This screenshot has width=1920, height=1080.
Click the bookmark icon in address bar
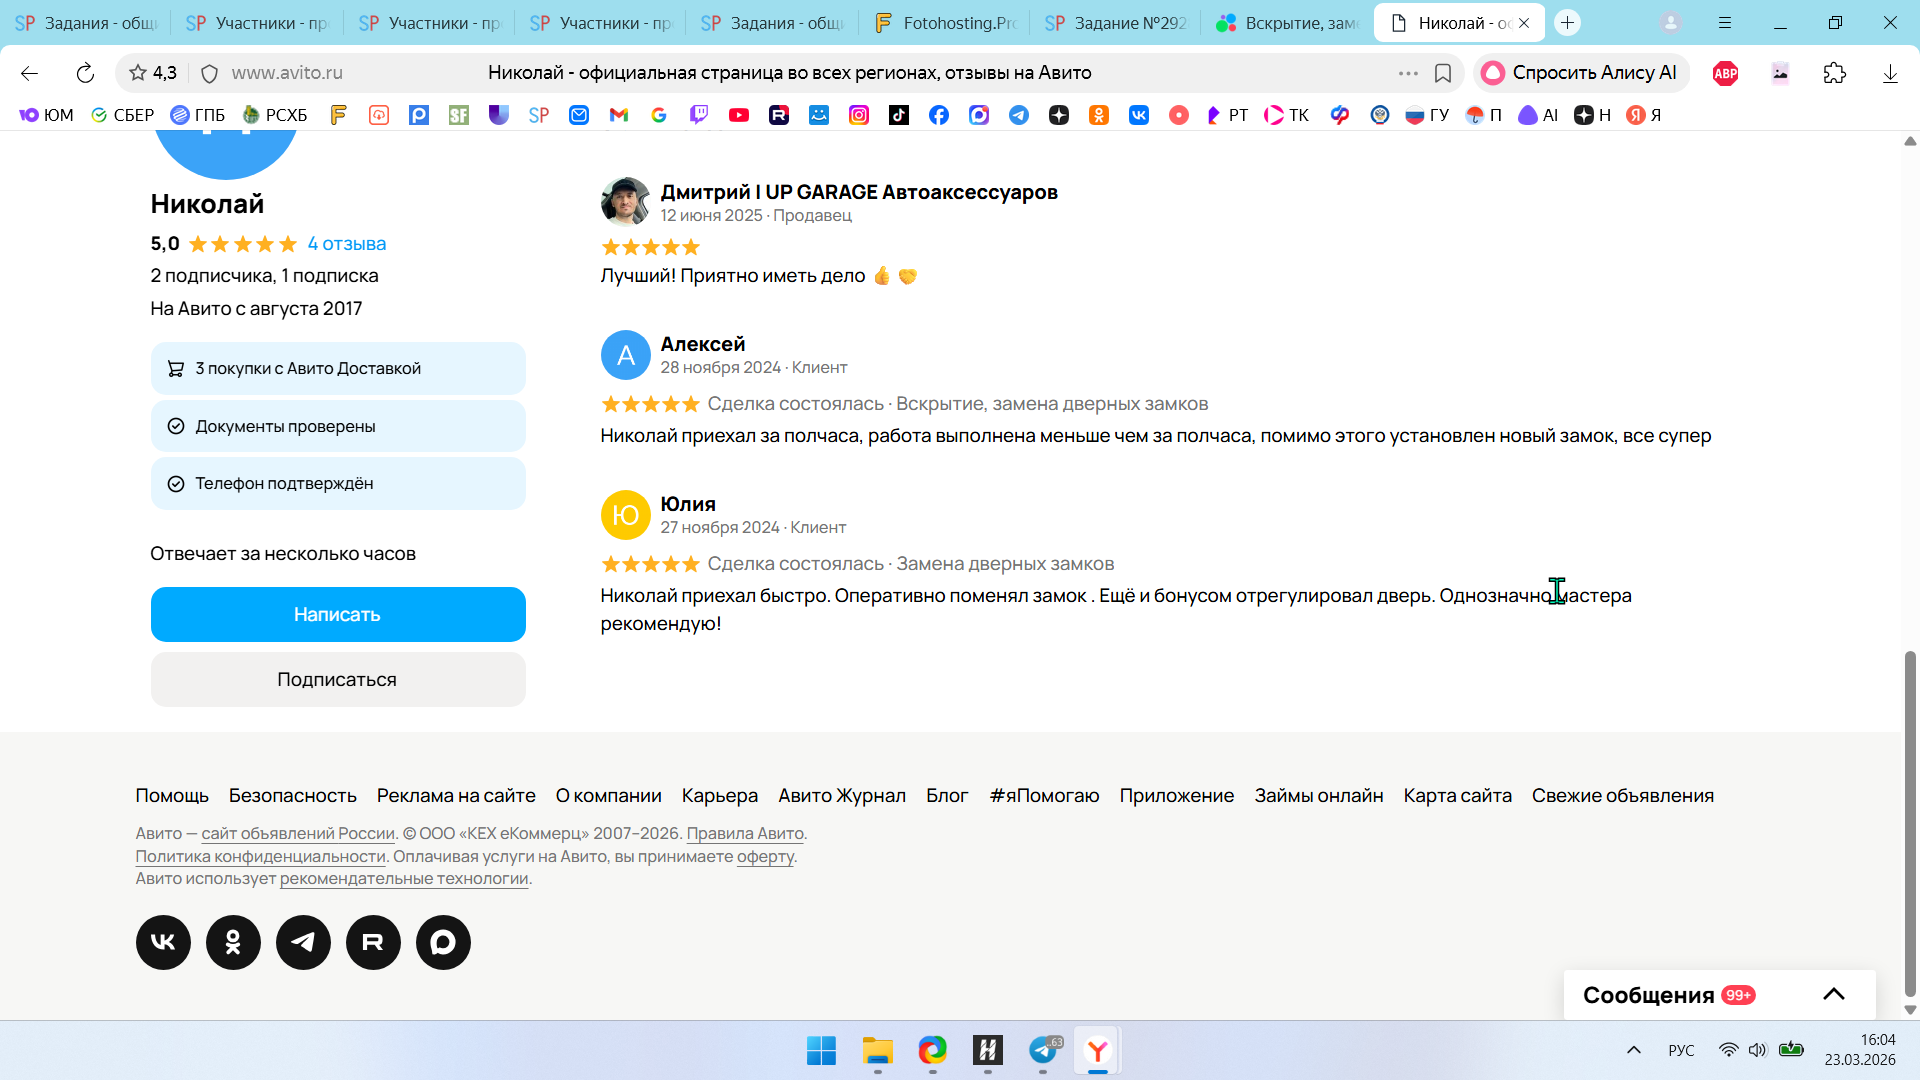(1443, 73)
